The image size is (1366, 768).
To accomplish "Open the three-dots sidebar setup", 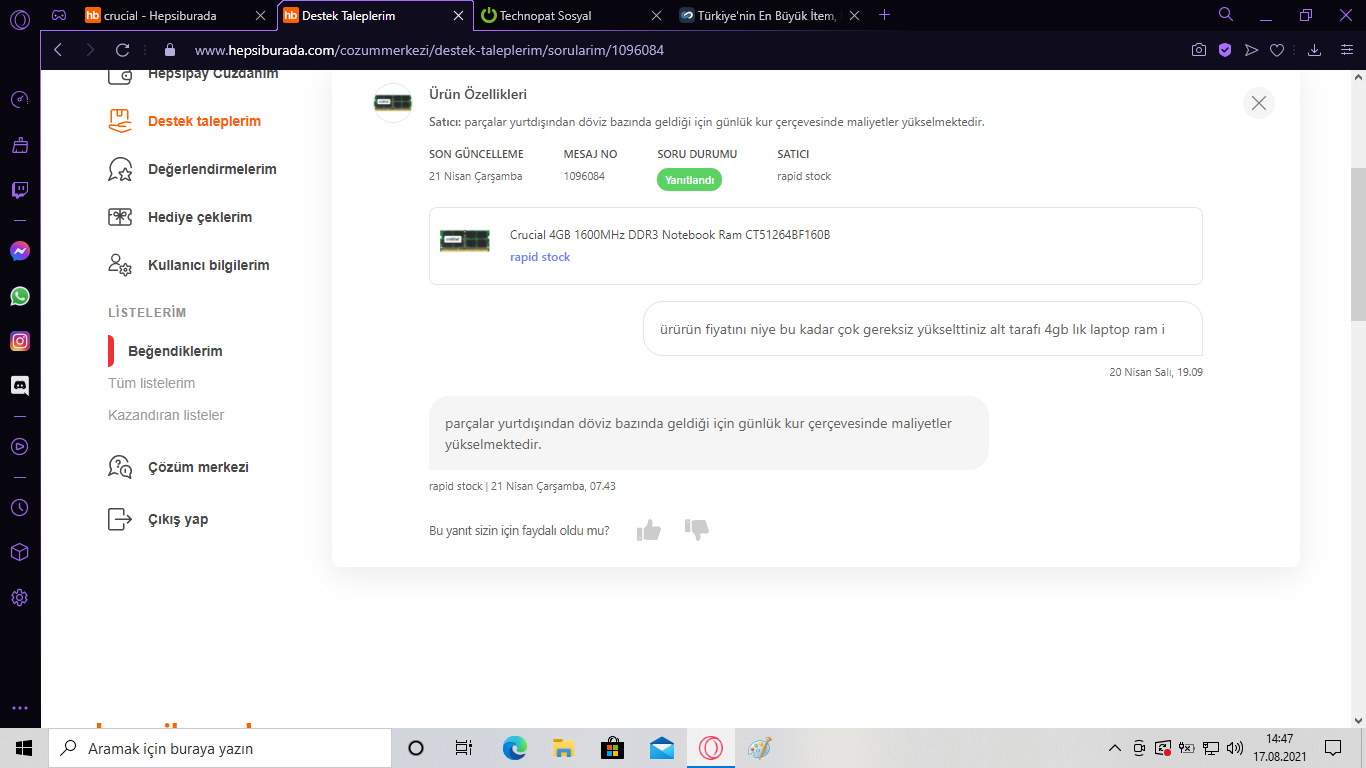I will click(20, 707).
